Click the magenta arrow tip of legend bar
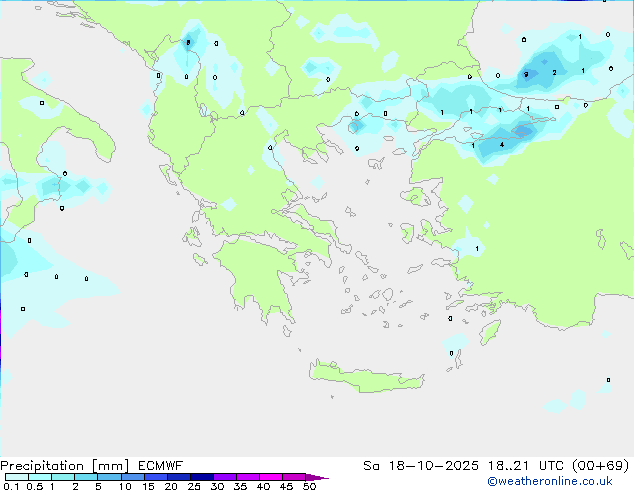This screenshot has width=634, height=490. pos(324,477)
